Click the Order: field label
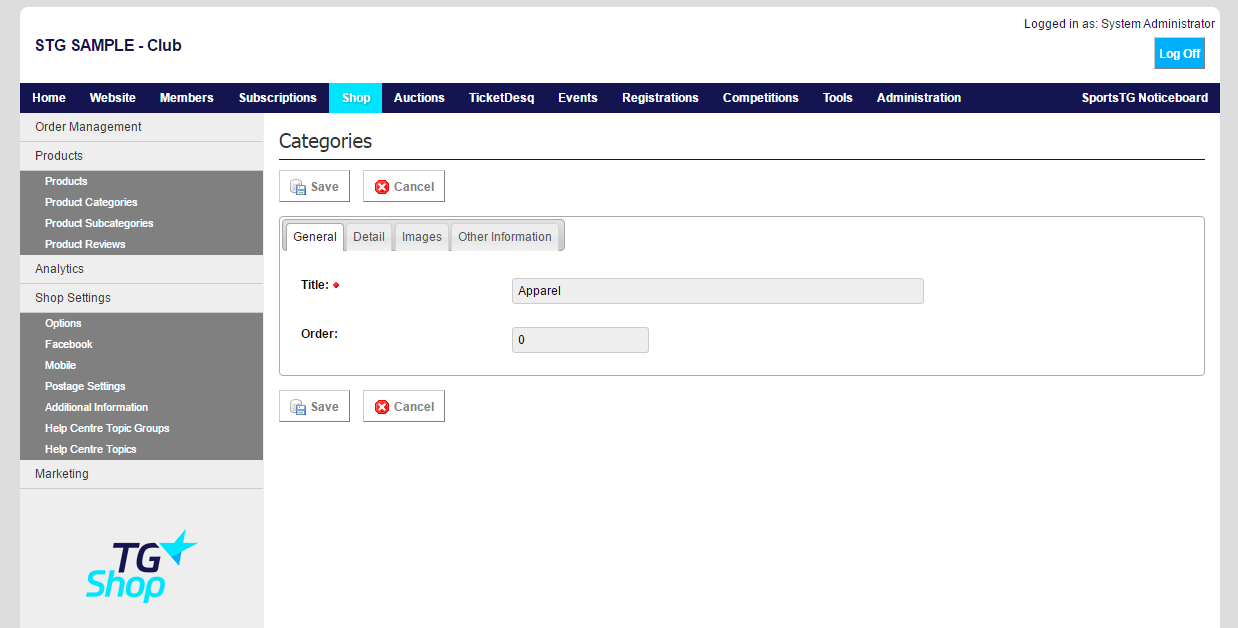 [319, 334]
